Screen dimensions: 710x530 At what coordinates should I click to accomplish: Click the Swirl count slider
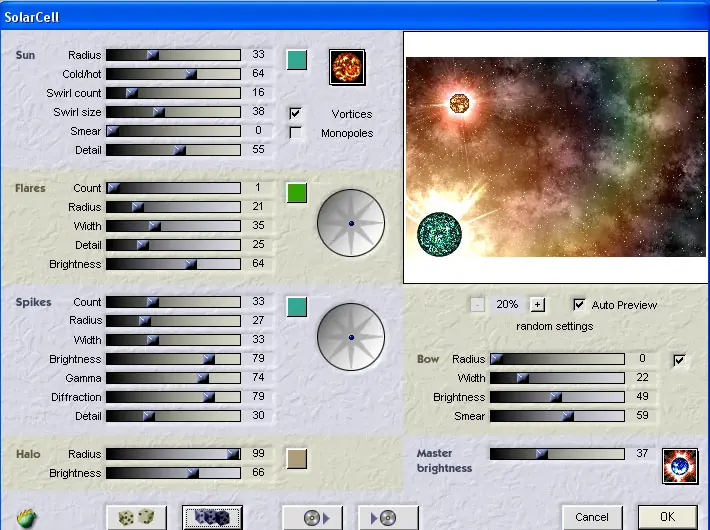pyautogui.click(x=173, y=93)
